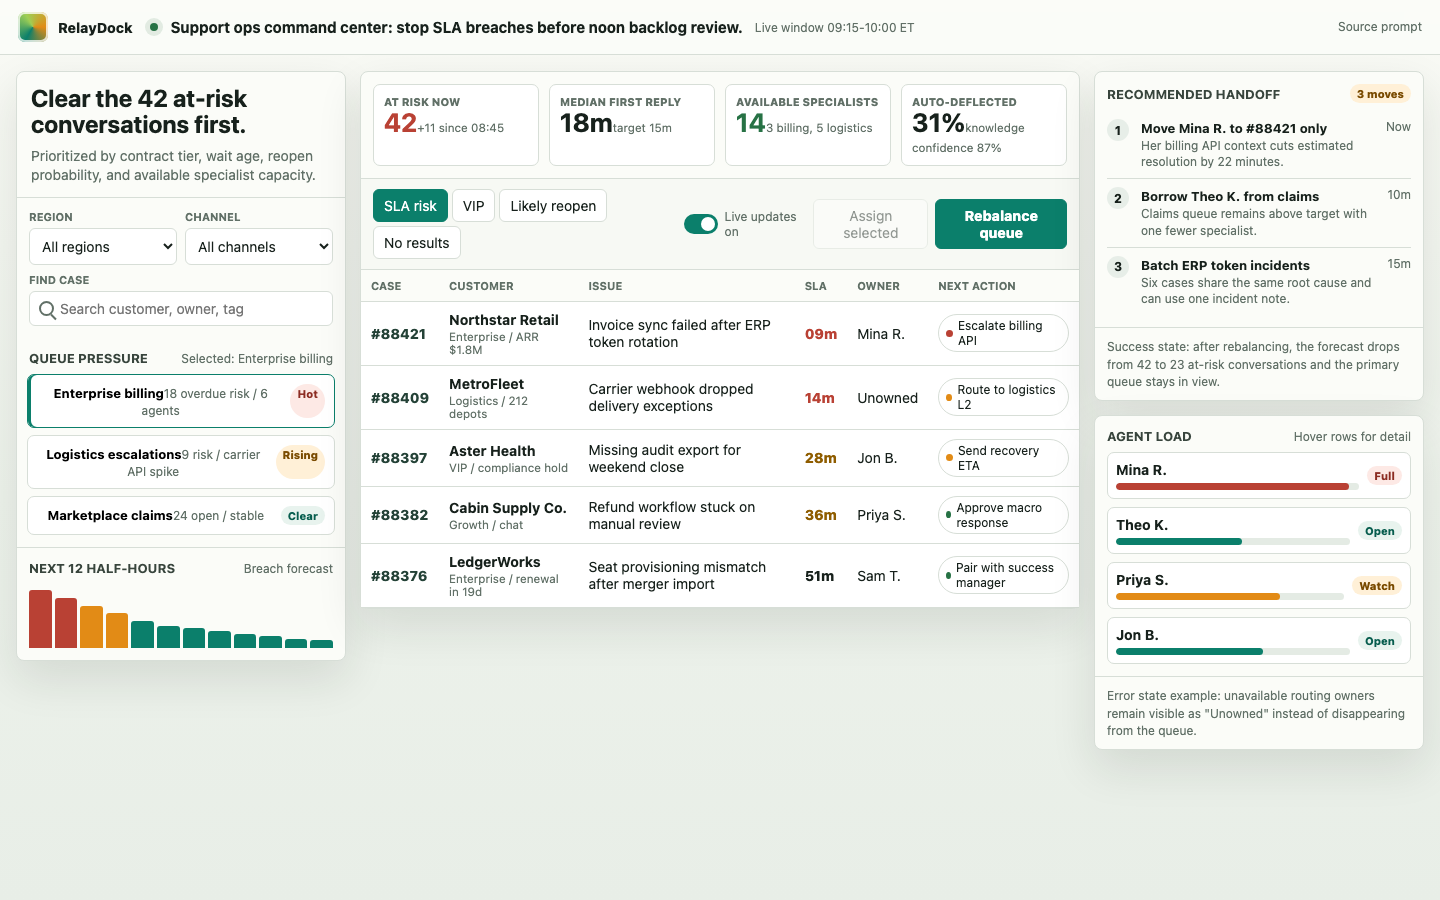Click the RelayDock logo icon
The image size is (1440, 900).
click(x=33, y=27)
